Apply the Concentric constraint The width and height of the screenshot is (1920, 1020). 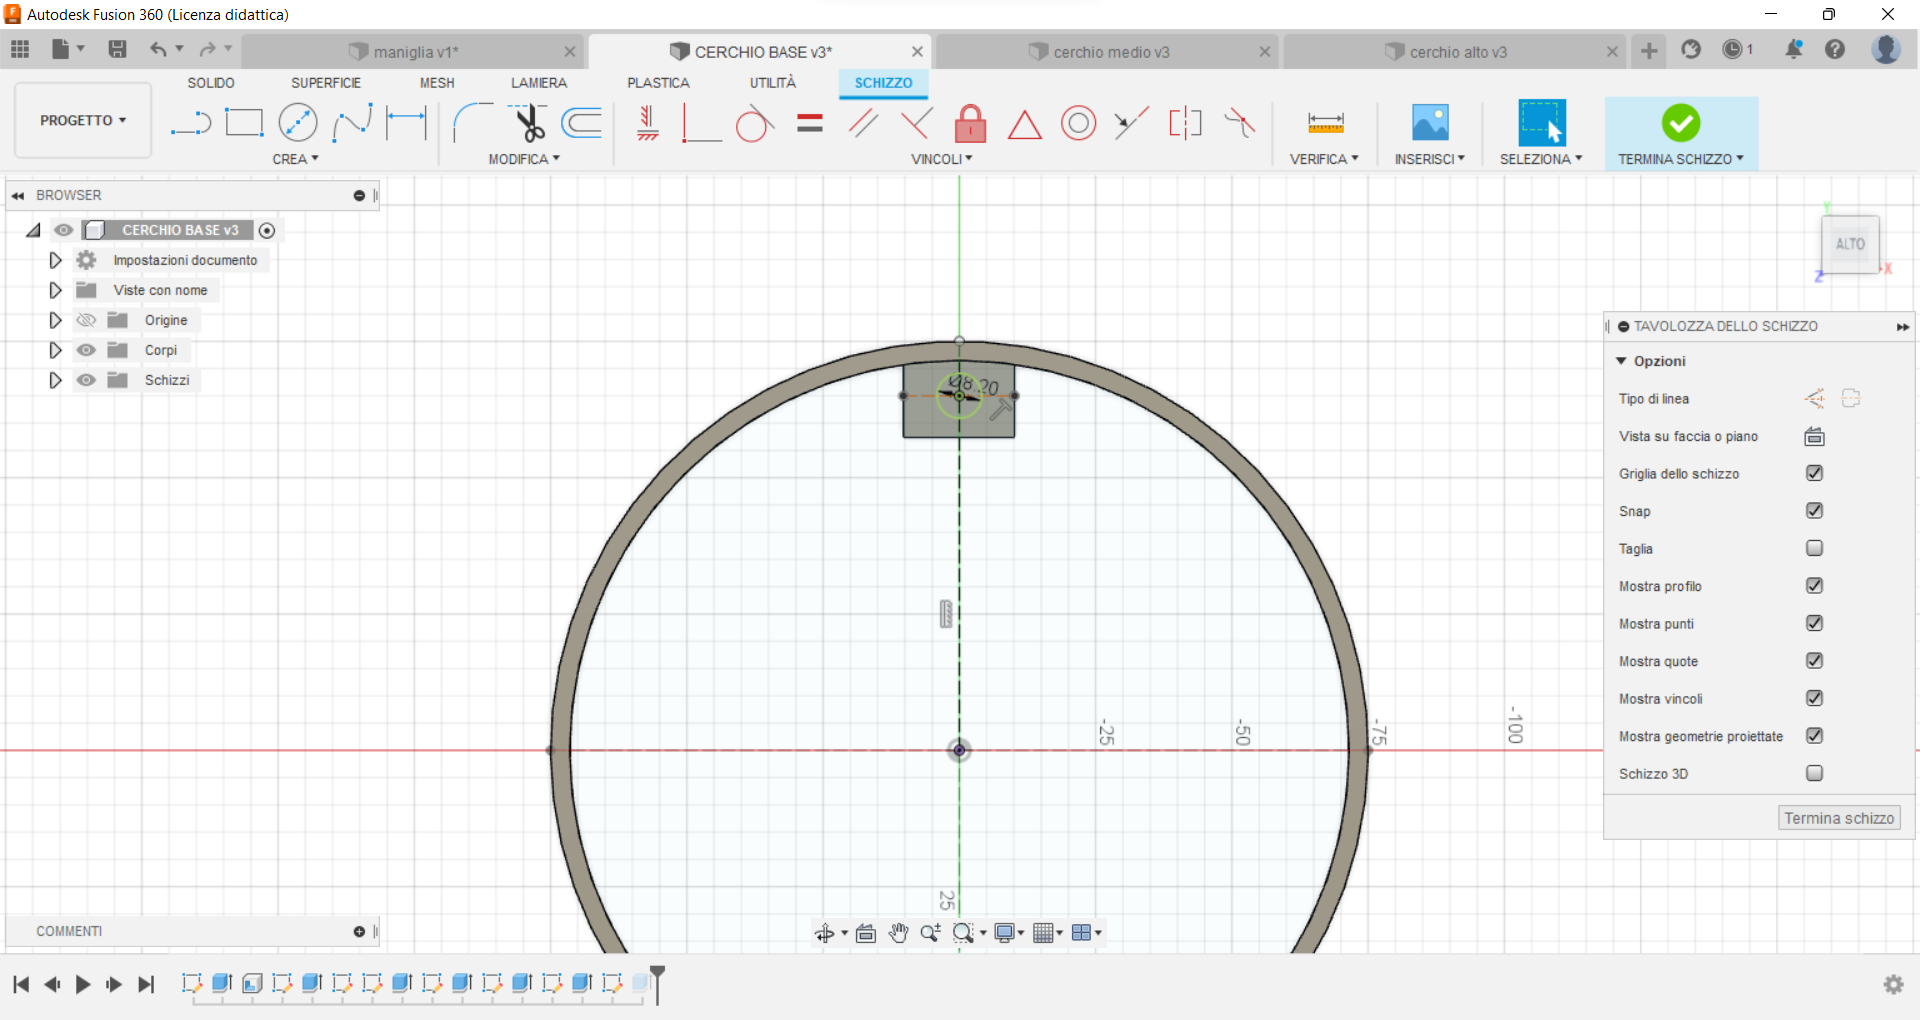[x=1078, y=123]
